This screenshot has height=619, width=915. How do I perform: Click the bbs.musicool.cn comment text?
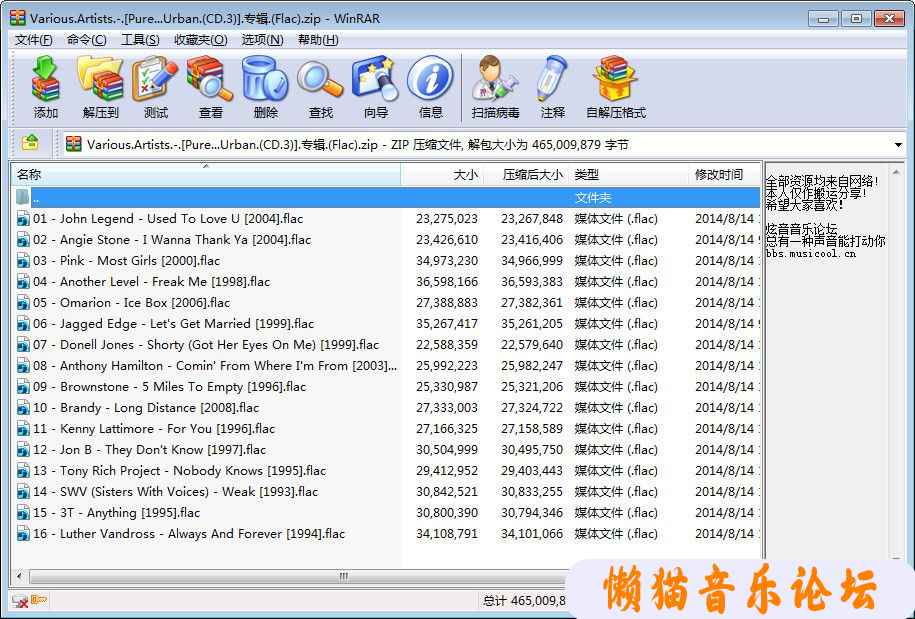coord(811,254)
